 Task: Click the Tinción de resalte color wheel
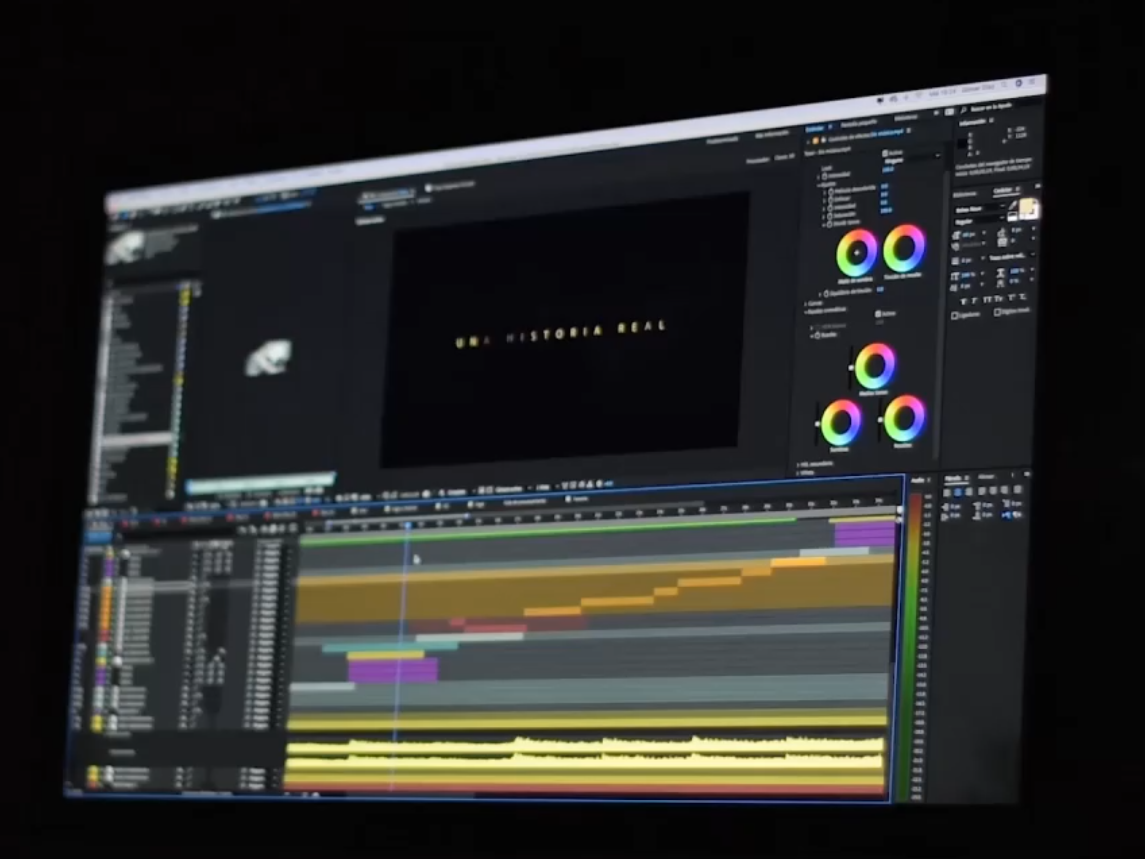point(905,248)
